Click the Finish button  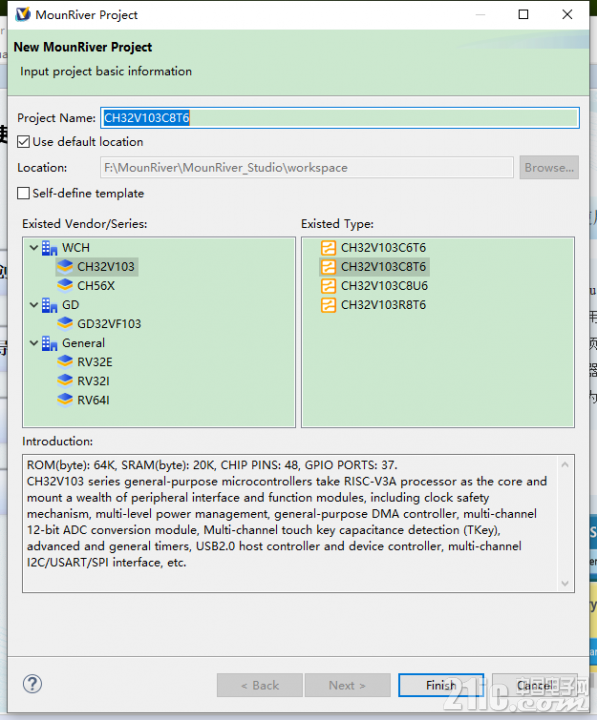point(441,685)
